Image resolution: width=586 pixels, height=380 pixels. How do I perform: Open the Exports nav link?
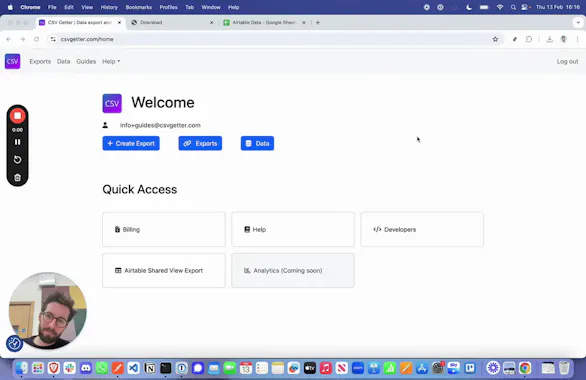click(40, 61)
